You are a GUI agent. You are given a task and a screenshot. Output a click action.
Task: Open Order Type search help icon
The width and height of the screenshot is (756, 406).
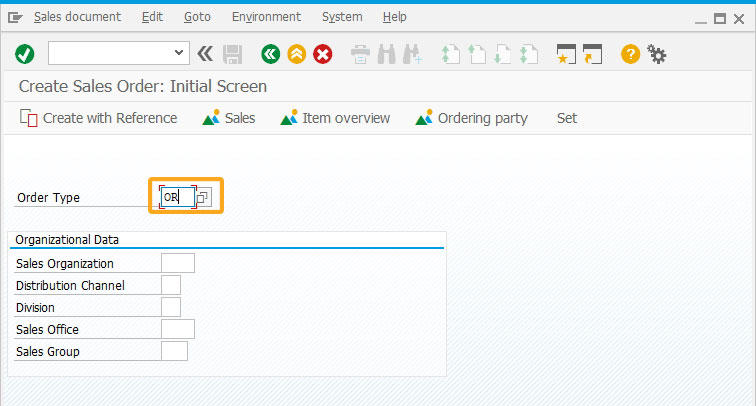point(203,197)
